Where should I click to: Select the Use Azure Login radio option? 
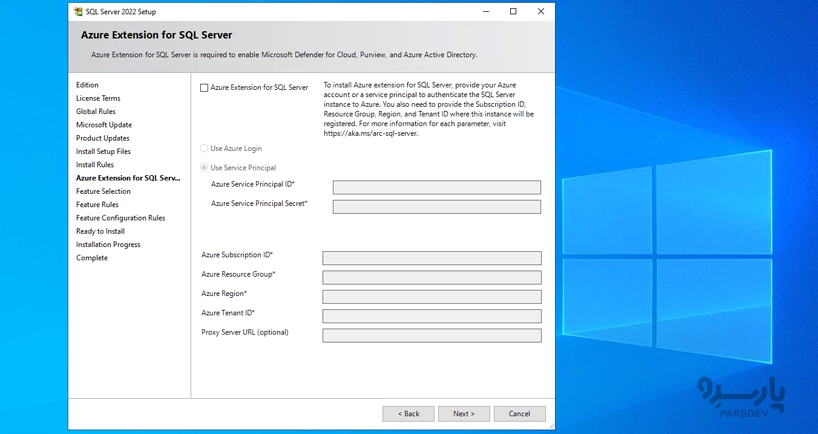point(205,148)
